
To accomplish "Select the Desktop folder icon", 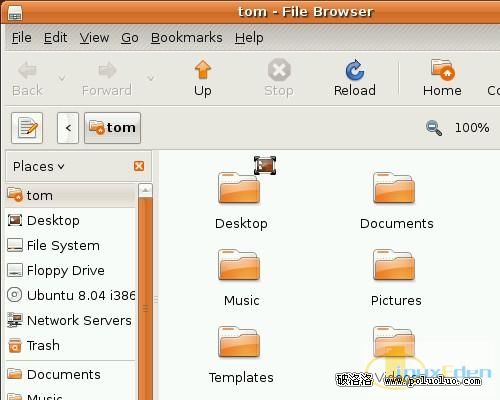I will pyautogui.click(x=239, y=188).
